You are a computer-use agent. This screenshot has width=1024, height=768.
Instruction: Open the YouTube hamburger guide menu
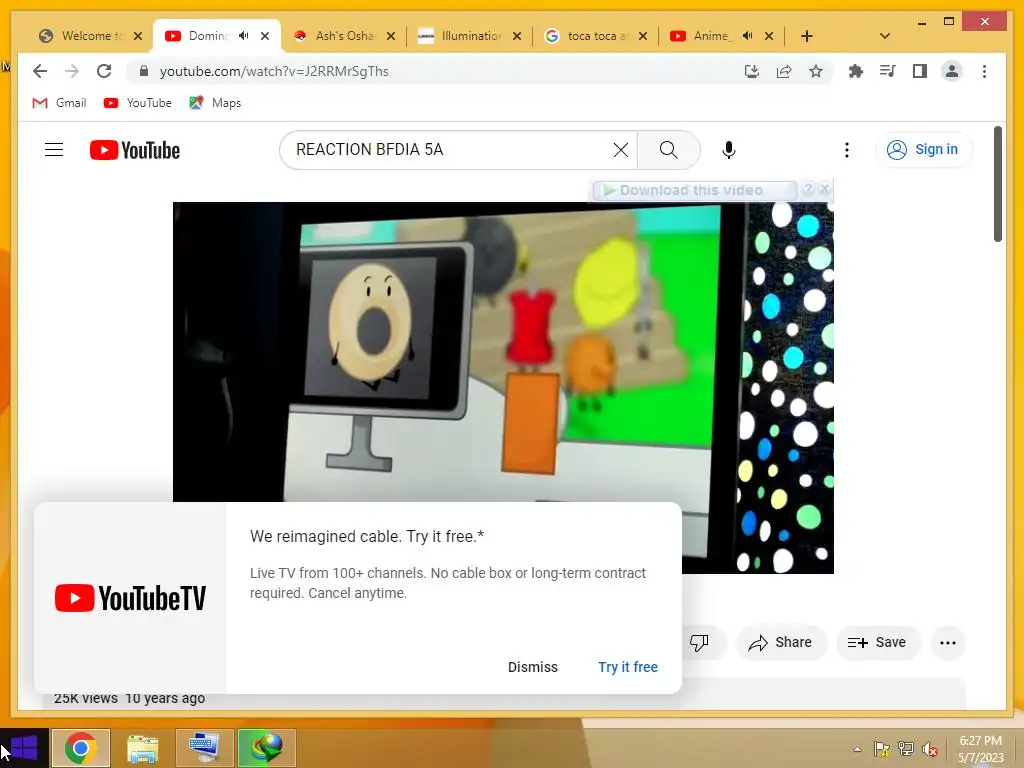pos(54,150)
